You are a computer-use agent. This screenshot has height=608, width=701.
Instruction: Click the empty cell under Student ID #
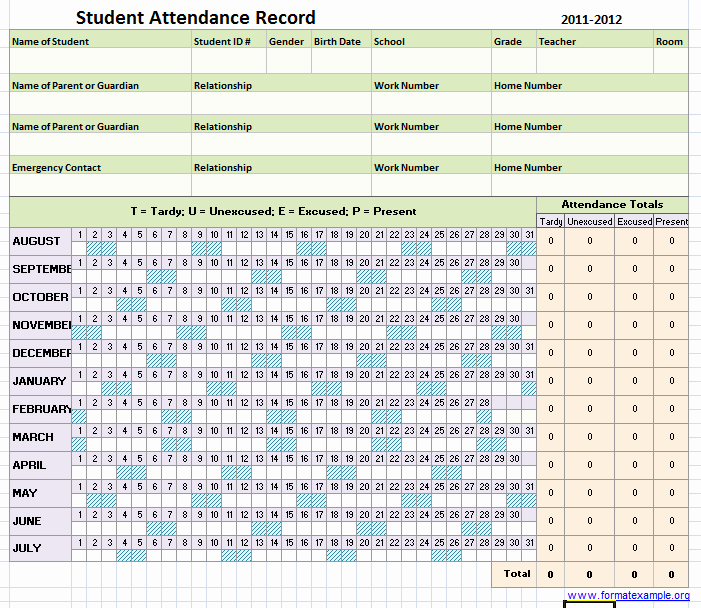coord(229,60)
